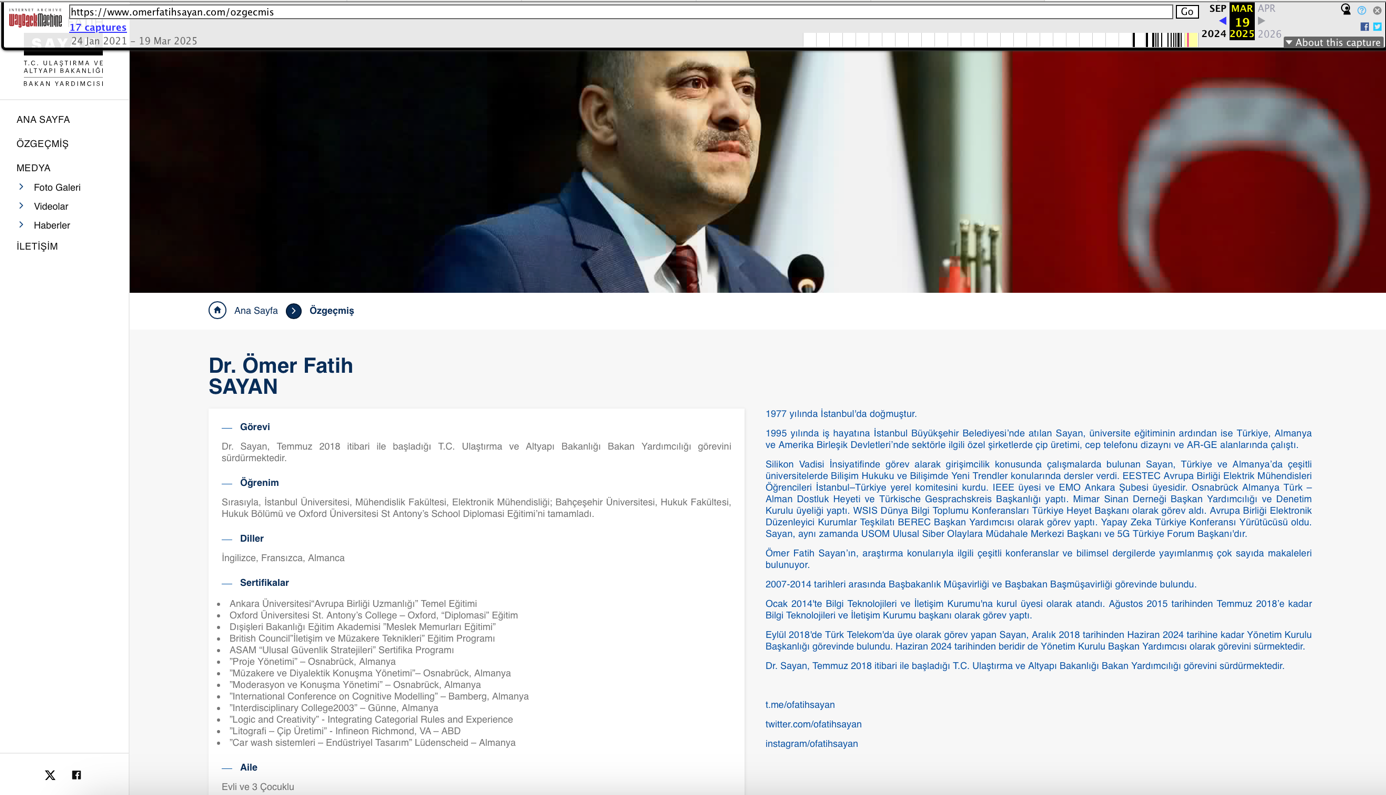Expand About this capture dropdown
The height and width of the screenshot is (795, 1386).
(x=1334, y=42)
